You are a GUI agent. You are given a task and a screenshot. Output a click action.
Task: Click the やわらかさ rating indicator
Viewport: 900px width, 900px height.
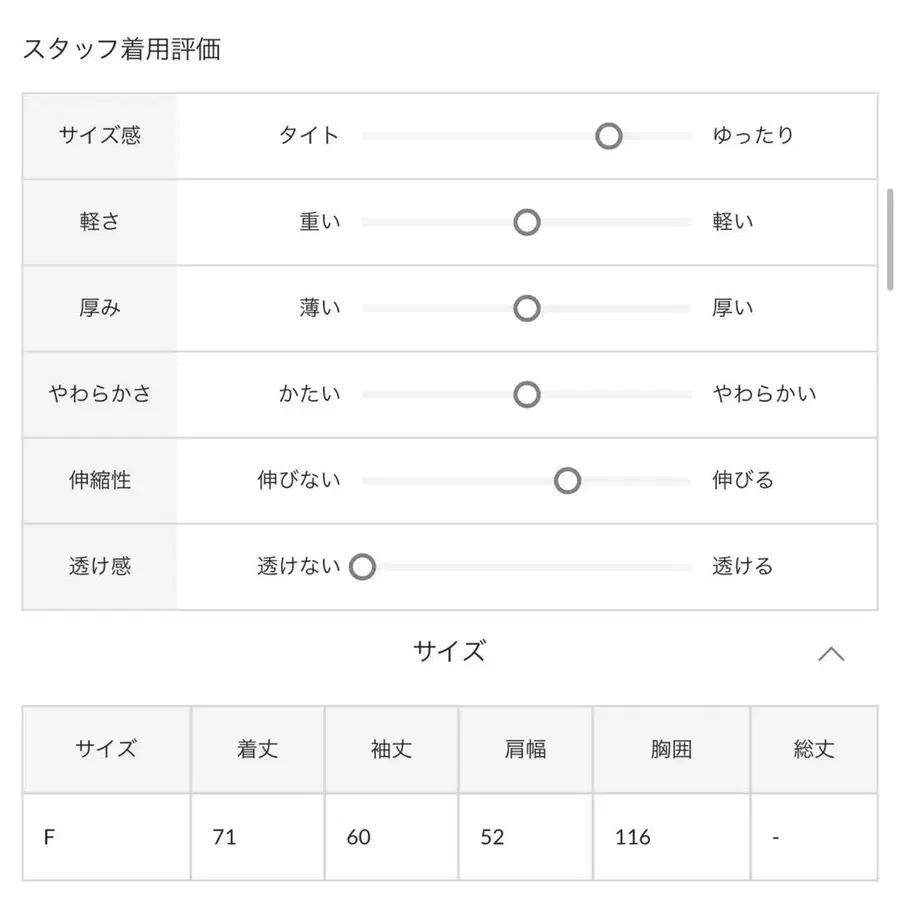526,394
